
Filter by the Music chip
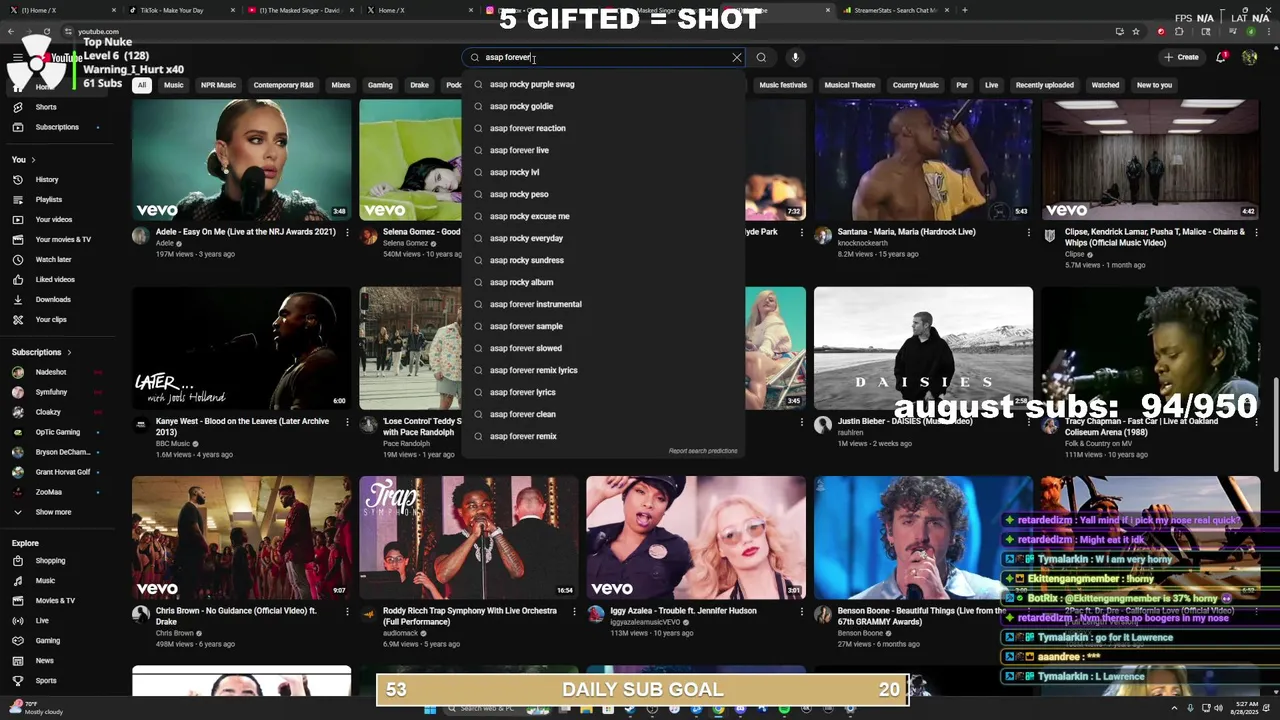[x=174, y=85]
